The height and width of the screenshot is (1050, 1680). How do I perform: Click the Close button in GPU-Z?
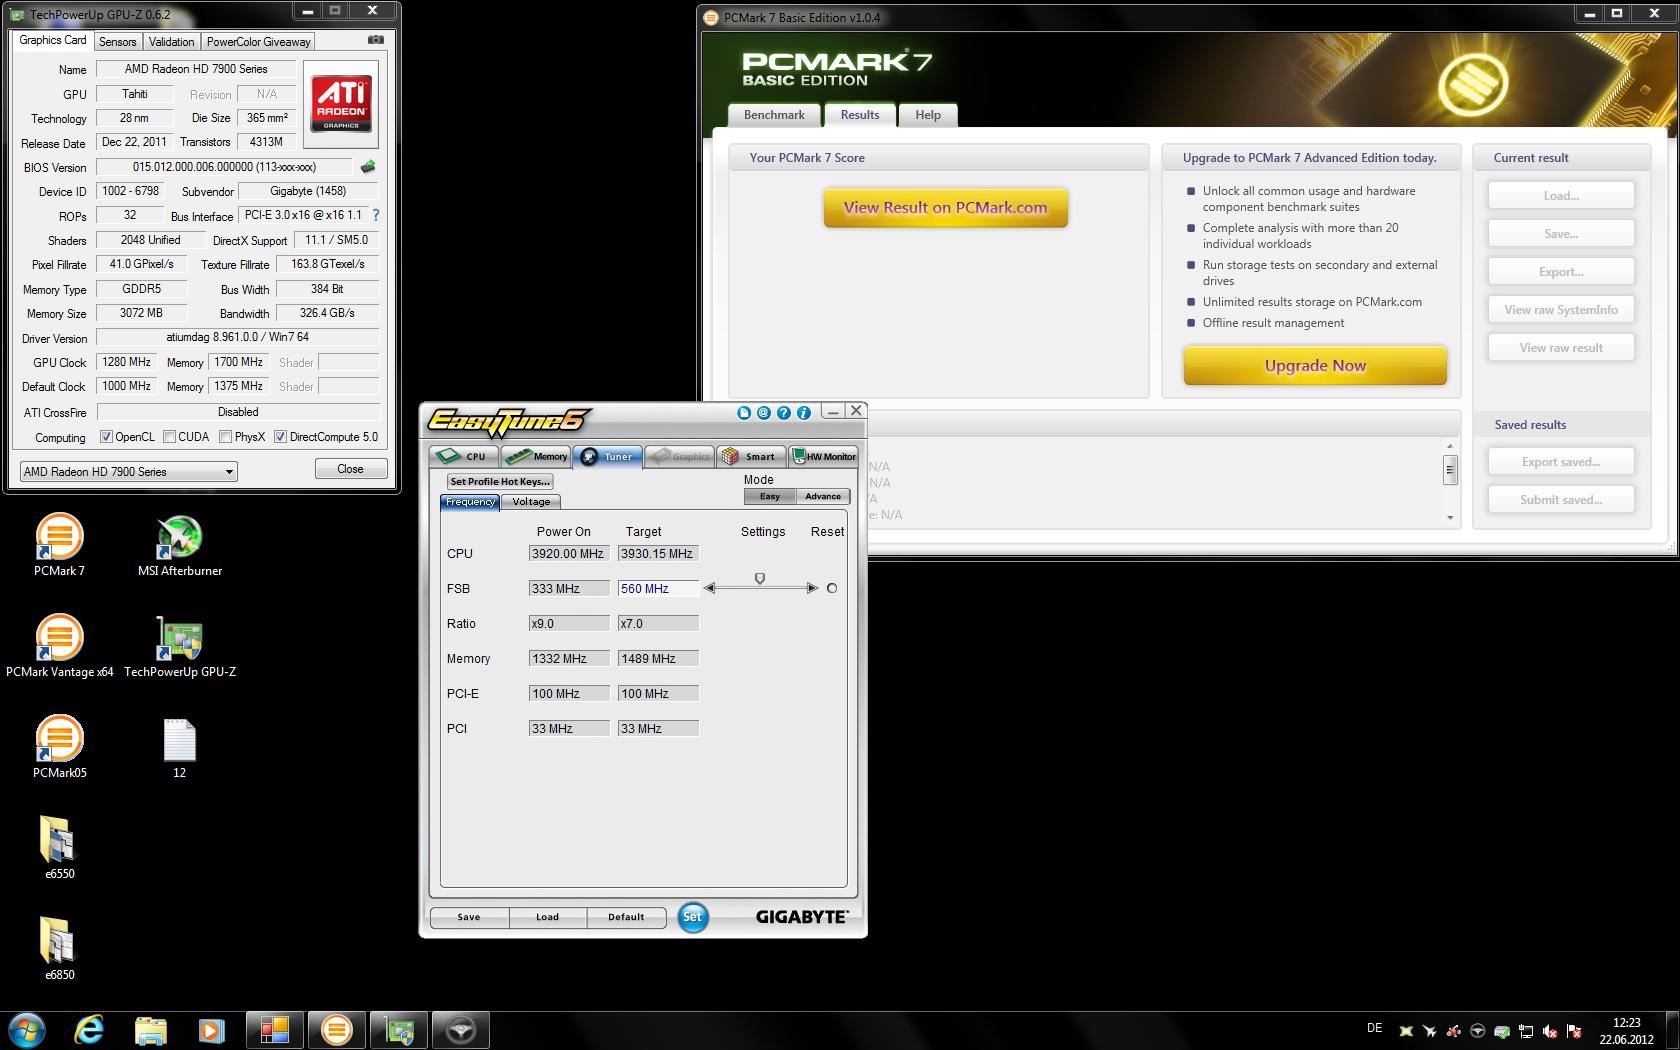[x=350, y=469]
